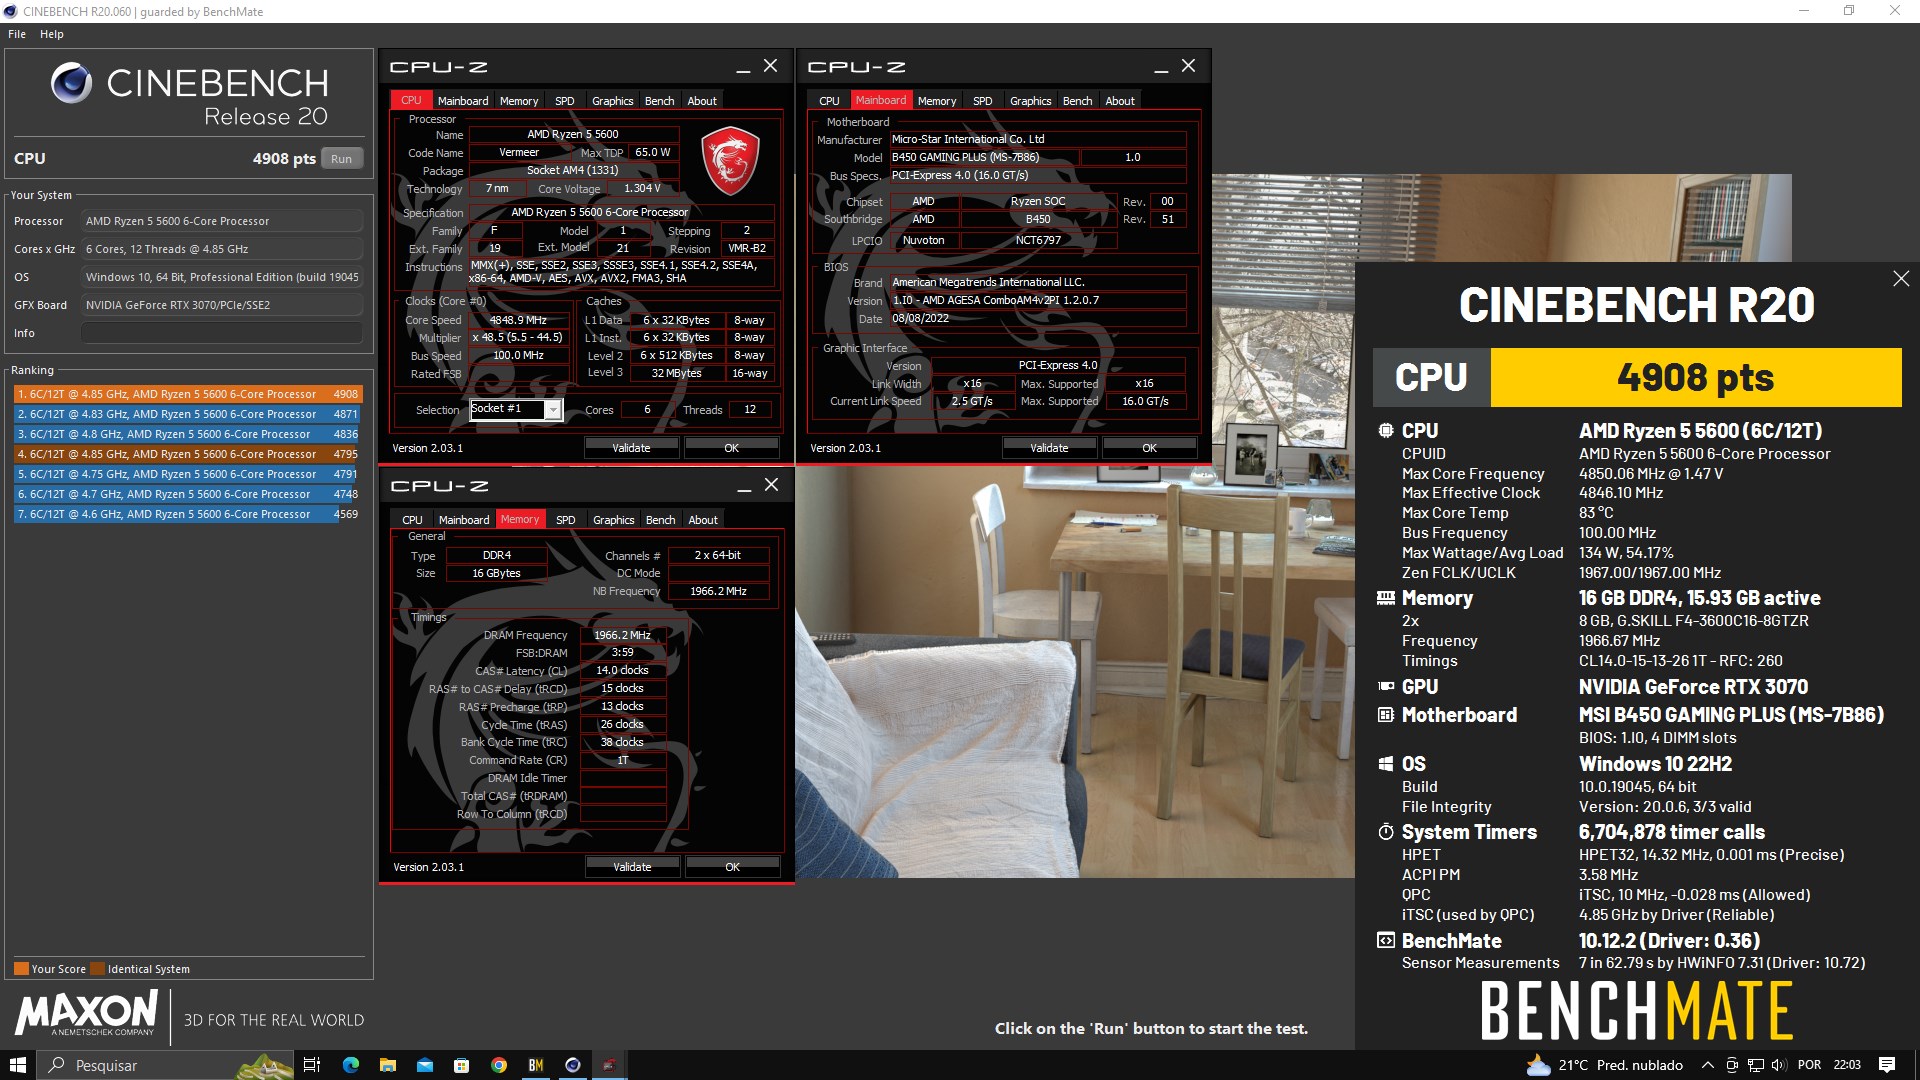Click the CPU chip icon in BenchMate panel

pos(1386,431)
